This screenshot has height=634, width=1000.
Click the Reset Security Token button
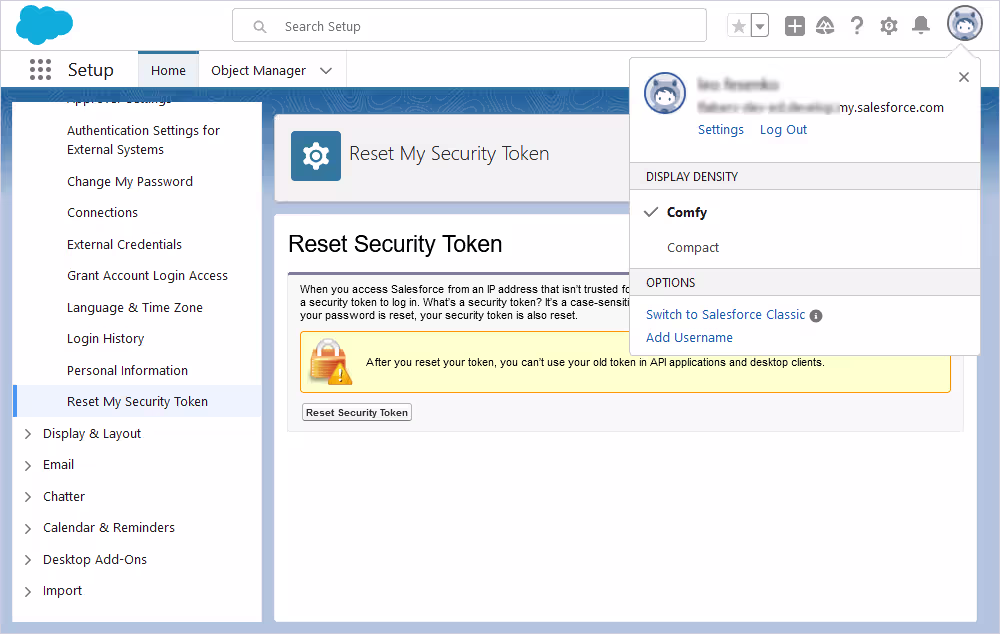(356, 411)
